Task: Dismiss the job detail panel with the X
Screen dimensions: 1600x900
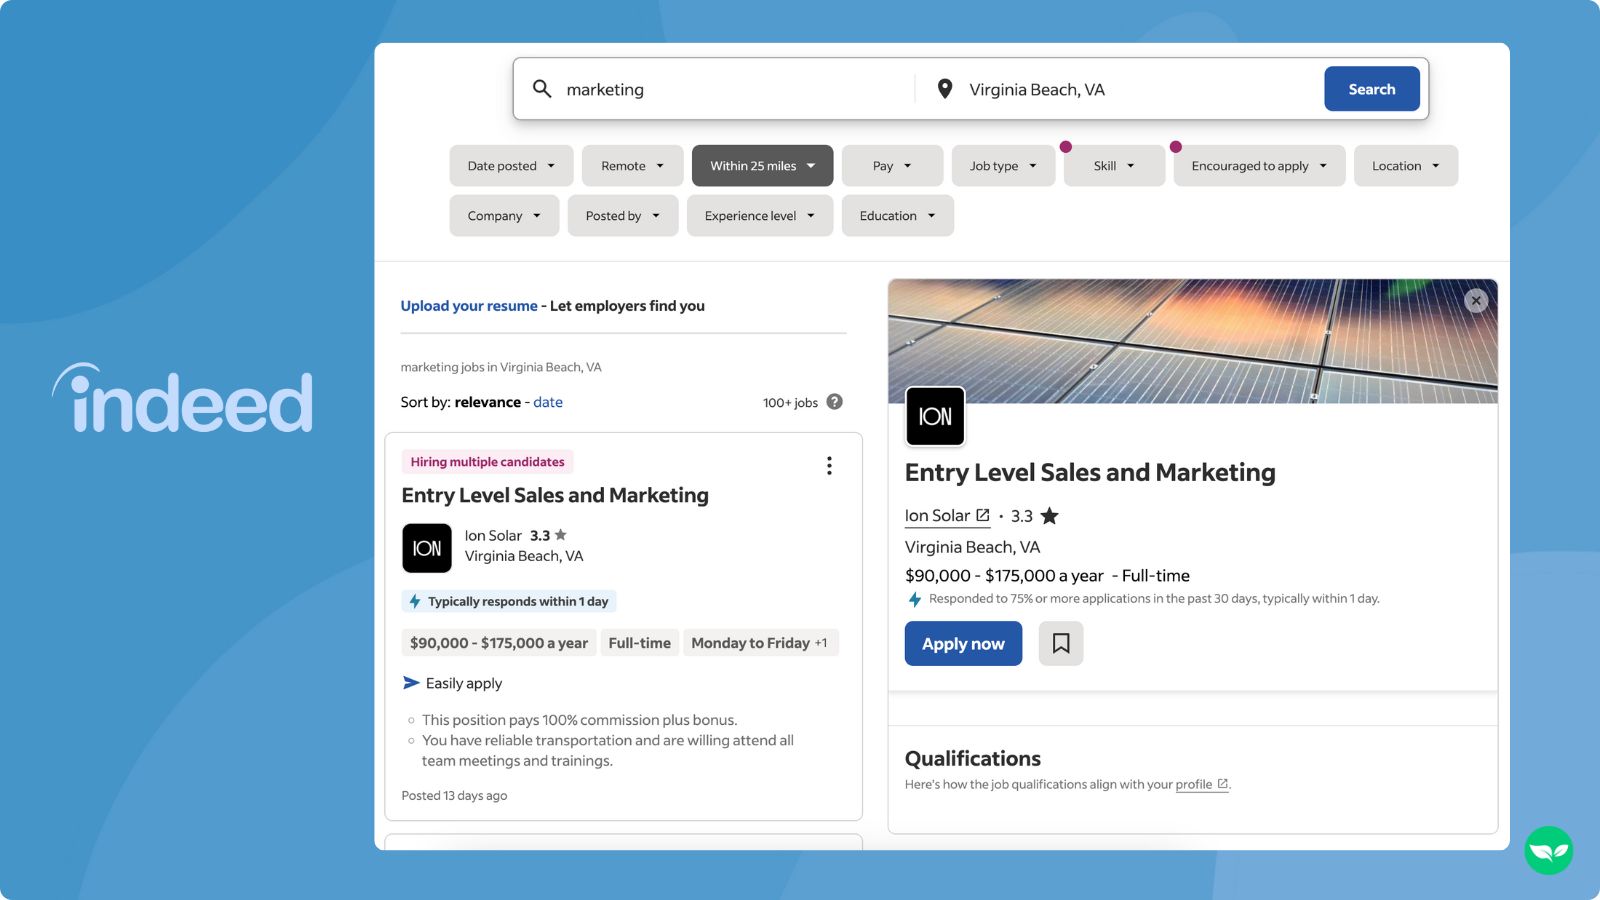Action: coord(1475,300)
